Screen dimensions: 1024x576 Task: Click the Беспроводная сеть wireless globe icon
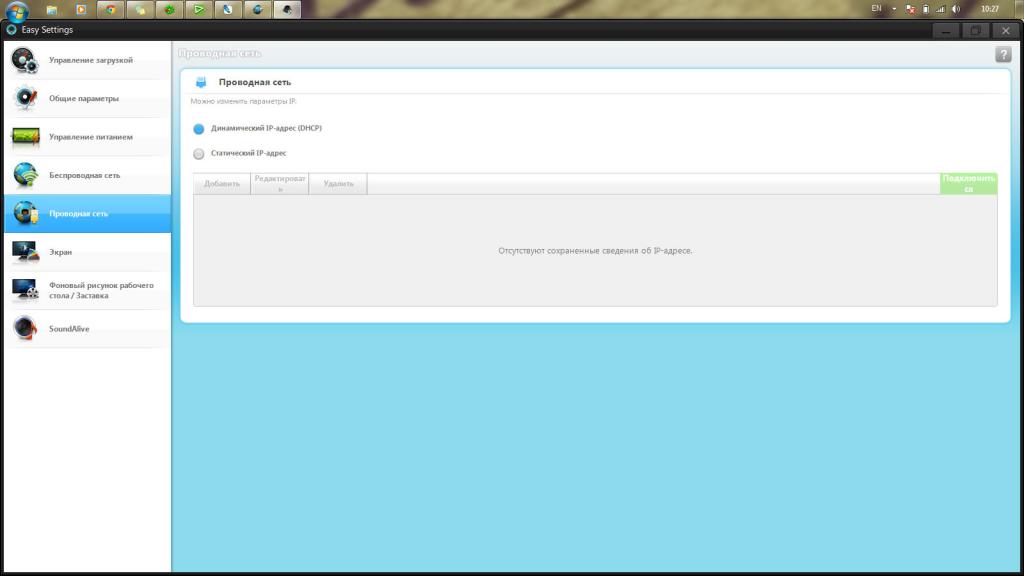(x=25, y=175)
